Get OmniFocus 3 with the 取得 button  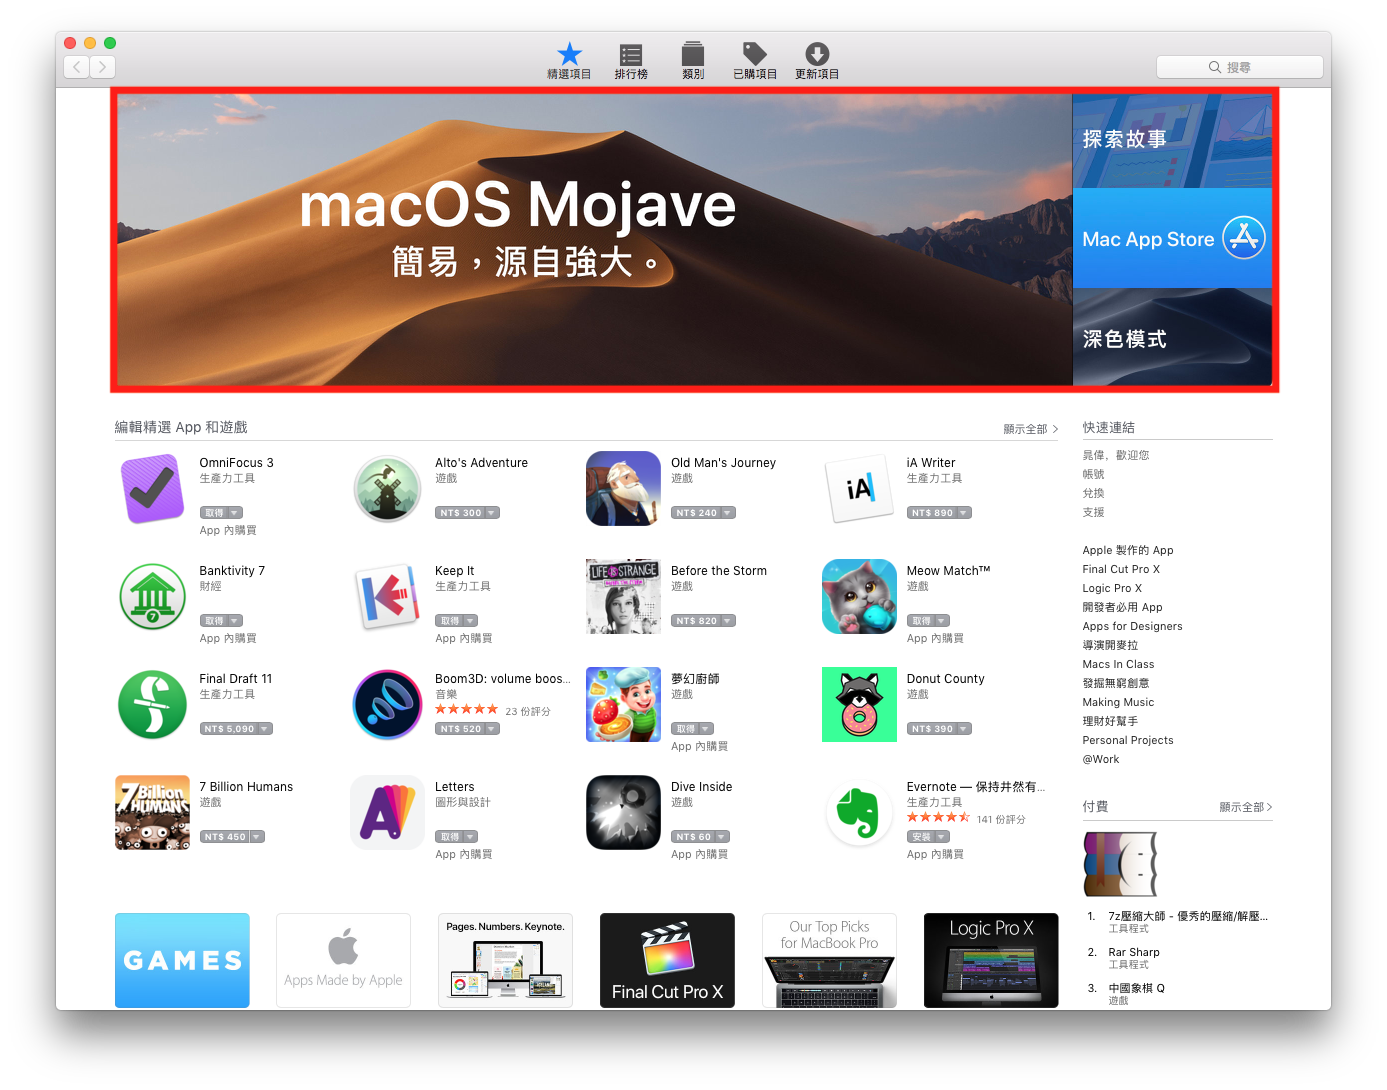click(214, 513)
